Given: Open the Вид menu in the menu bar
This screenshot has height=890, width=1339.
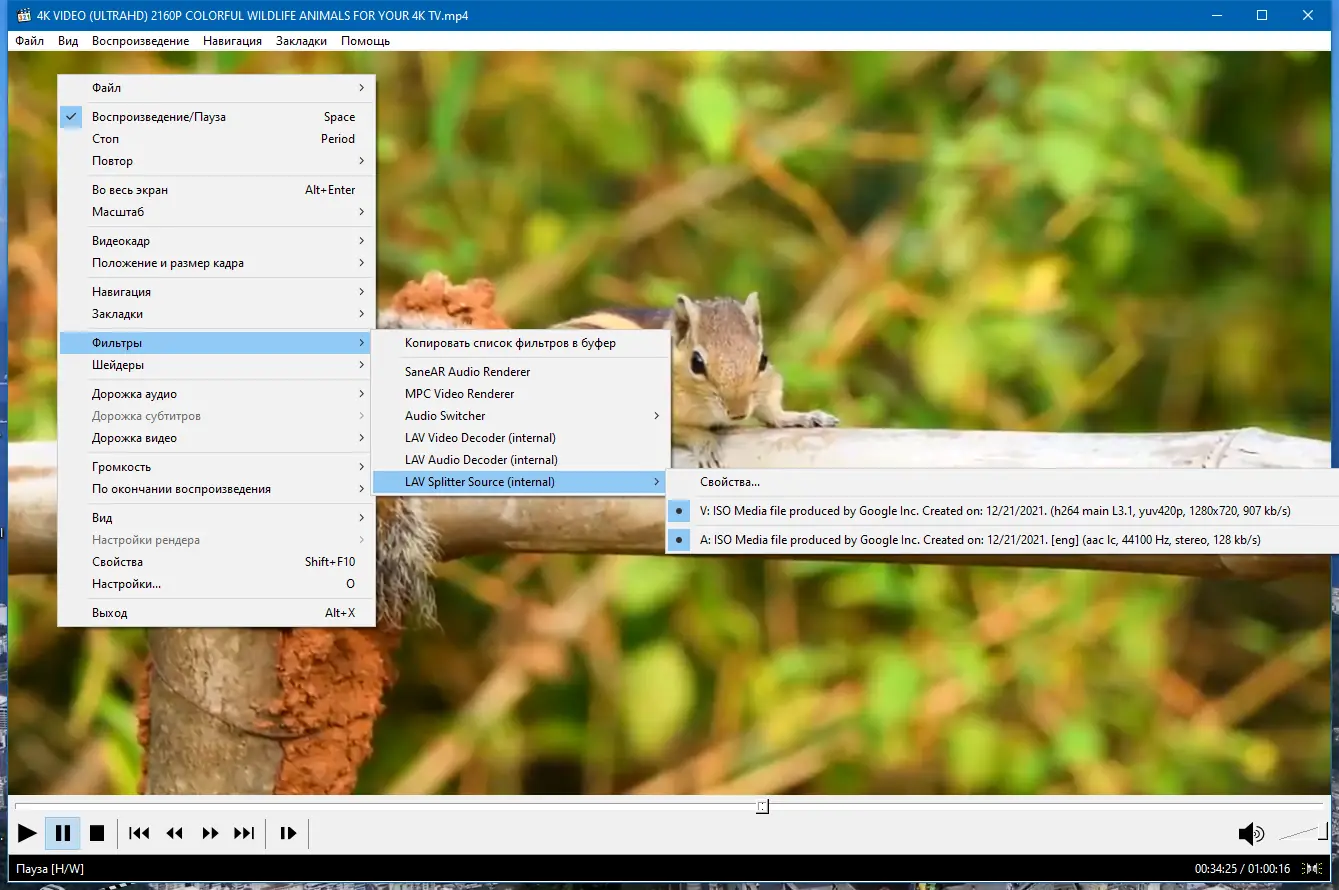Looking at the screenshot, I should pyautogui.click(x=68, y=41).
